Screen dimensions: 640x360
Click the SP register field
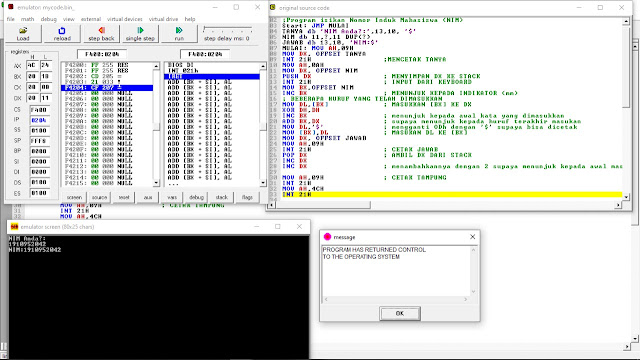coord(40,141)
